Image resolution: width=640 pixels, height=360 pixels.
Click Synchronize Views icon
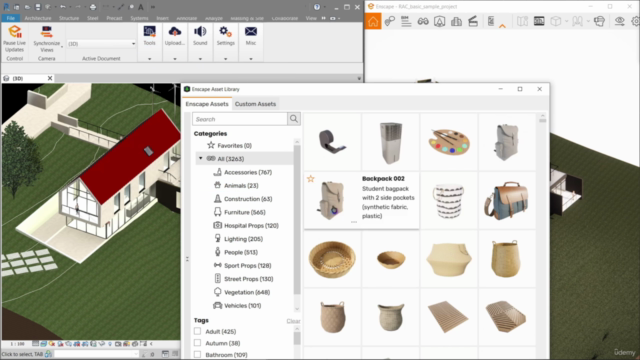(x=47, y=32)
